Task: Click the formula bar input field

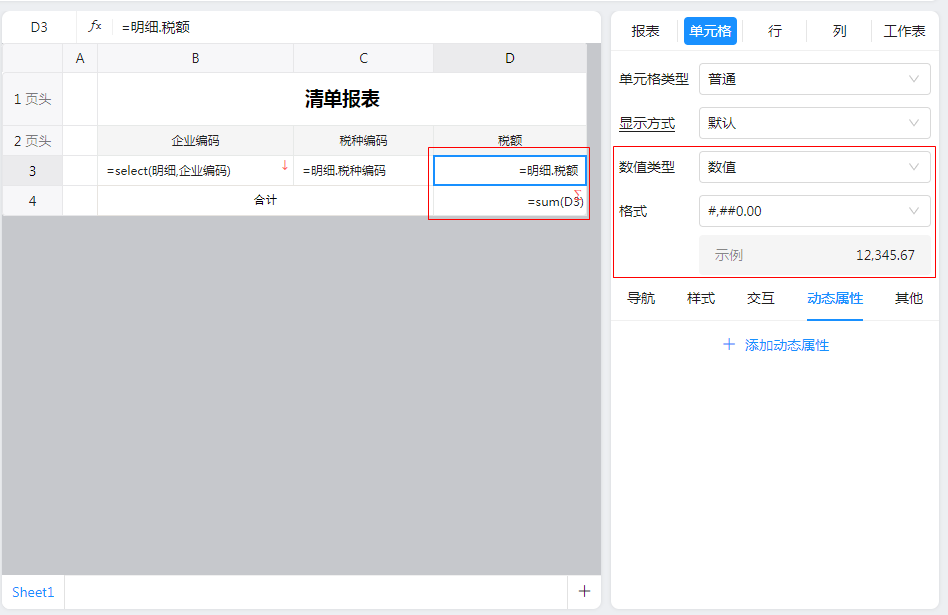Action: [350, 27]
